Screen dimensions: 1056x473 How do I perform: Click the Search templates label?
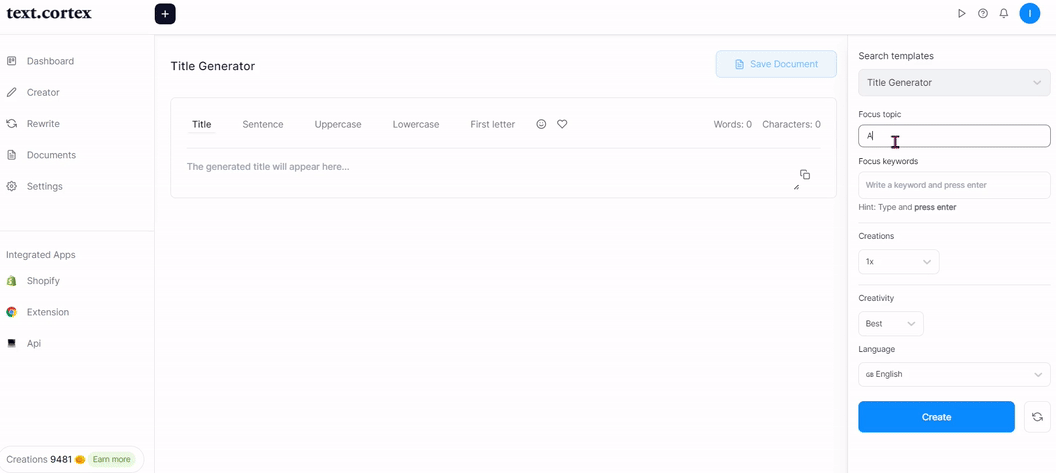tap(896, 56)
